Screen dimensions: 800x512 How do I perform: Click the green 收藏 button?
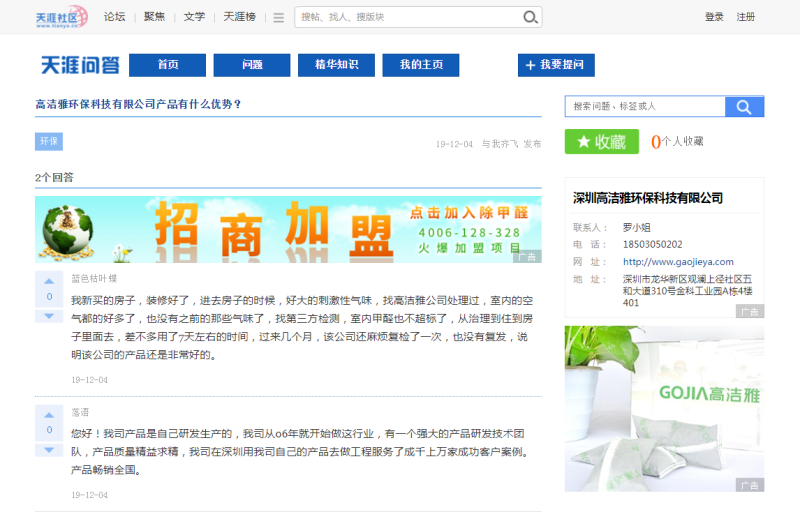[602, 142]
